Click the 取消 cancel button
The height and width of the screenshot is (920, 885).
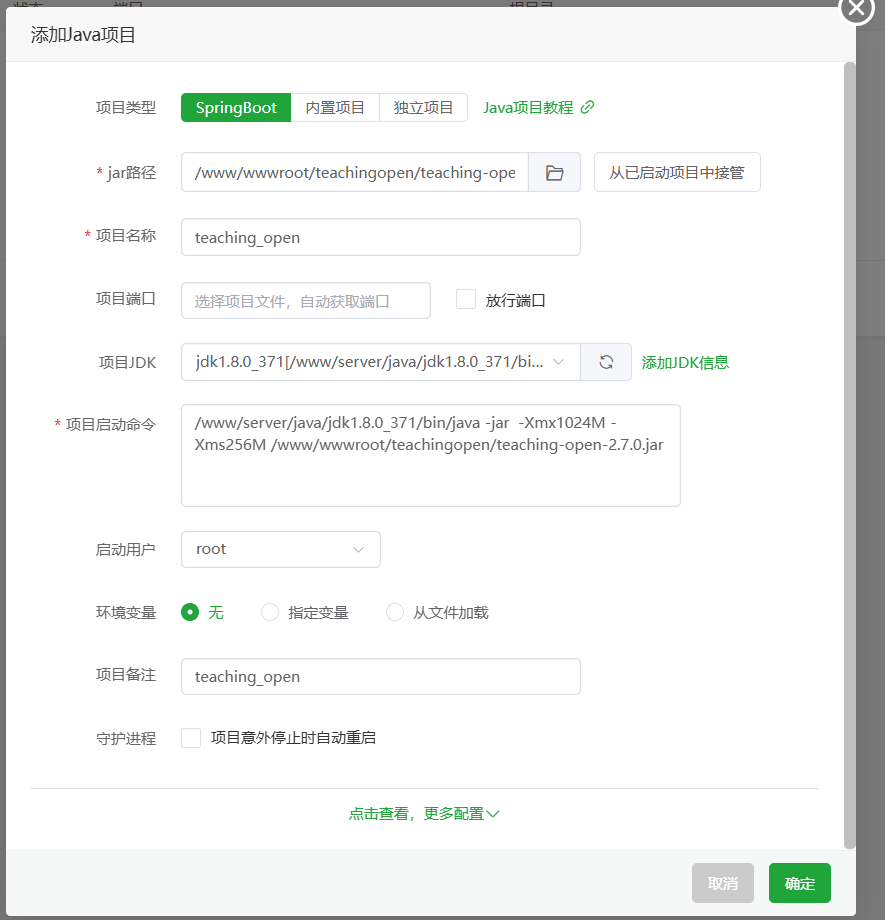tap(722, 883)
